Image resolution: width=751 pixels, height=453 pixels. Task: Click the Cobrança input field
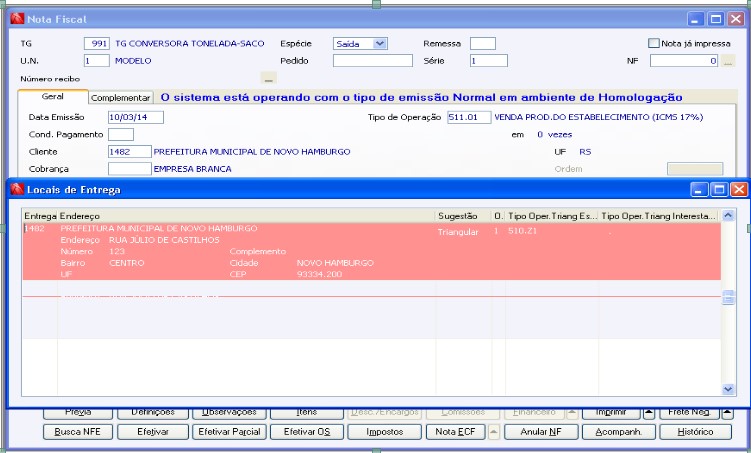point(130,169)
